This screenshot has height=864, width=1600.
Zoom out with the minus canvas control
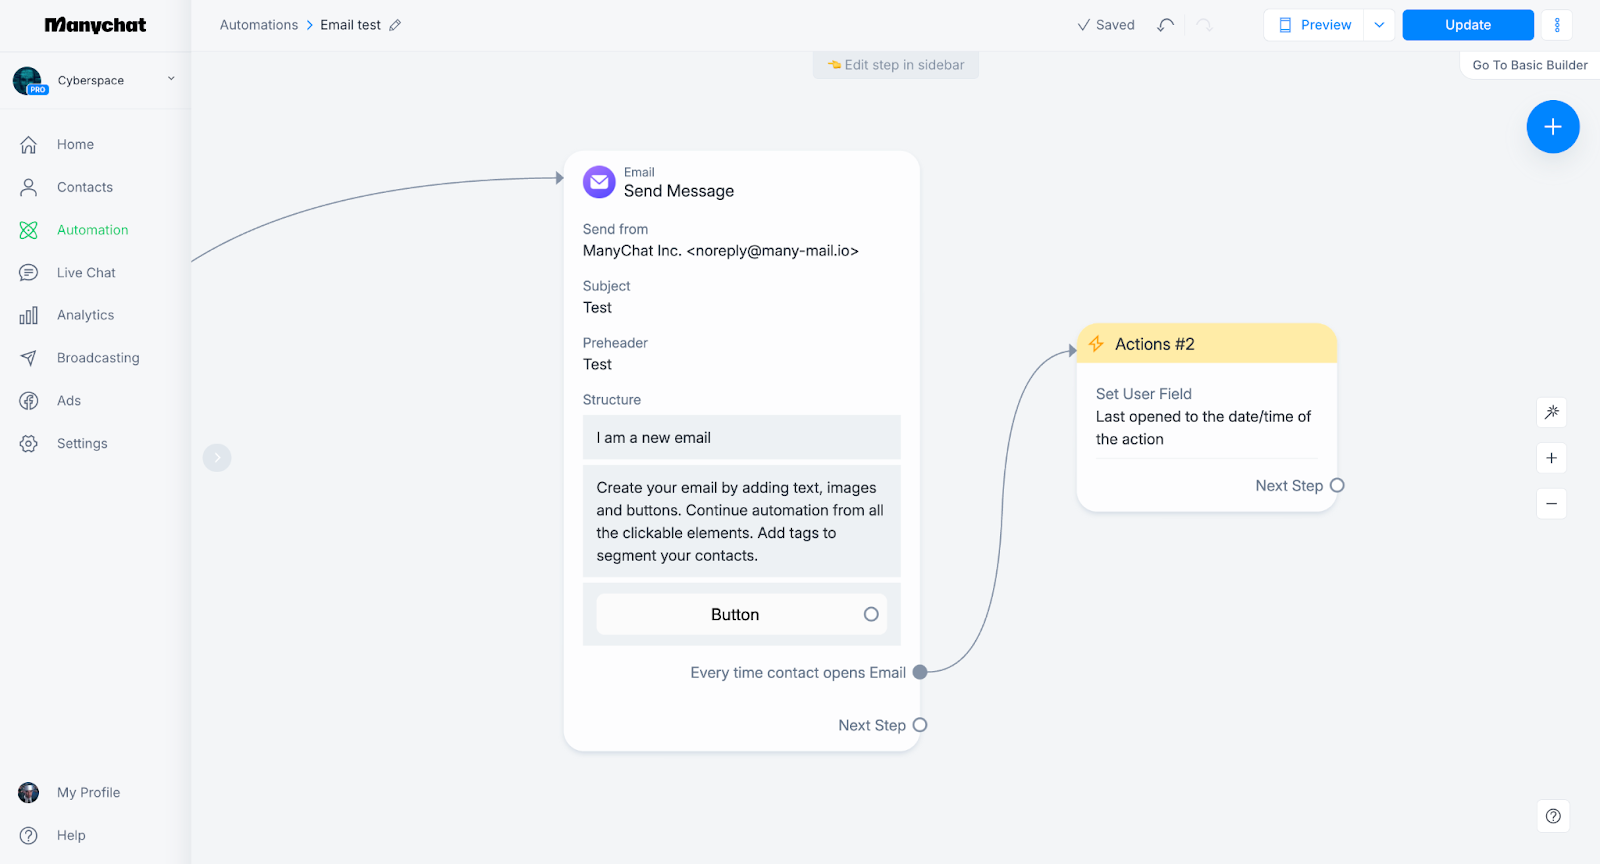tap(1551, 504)
